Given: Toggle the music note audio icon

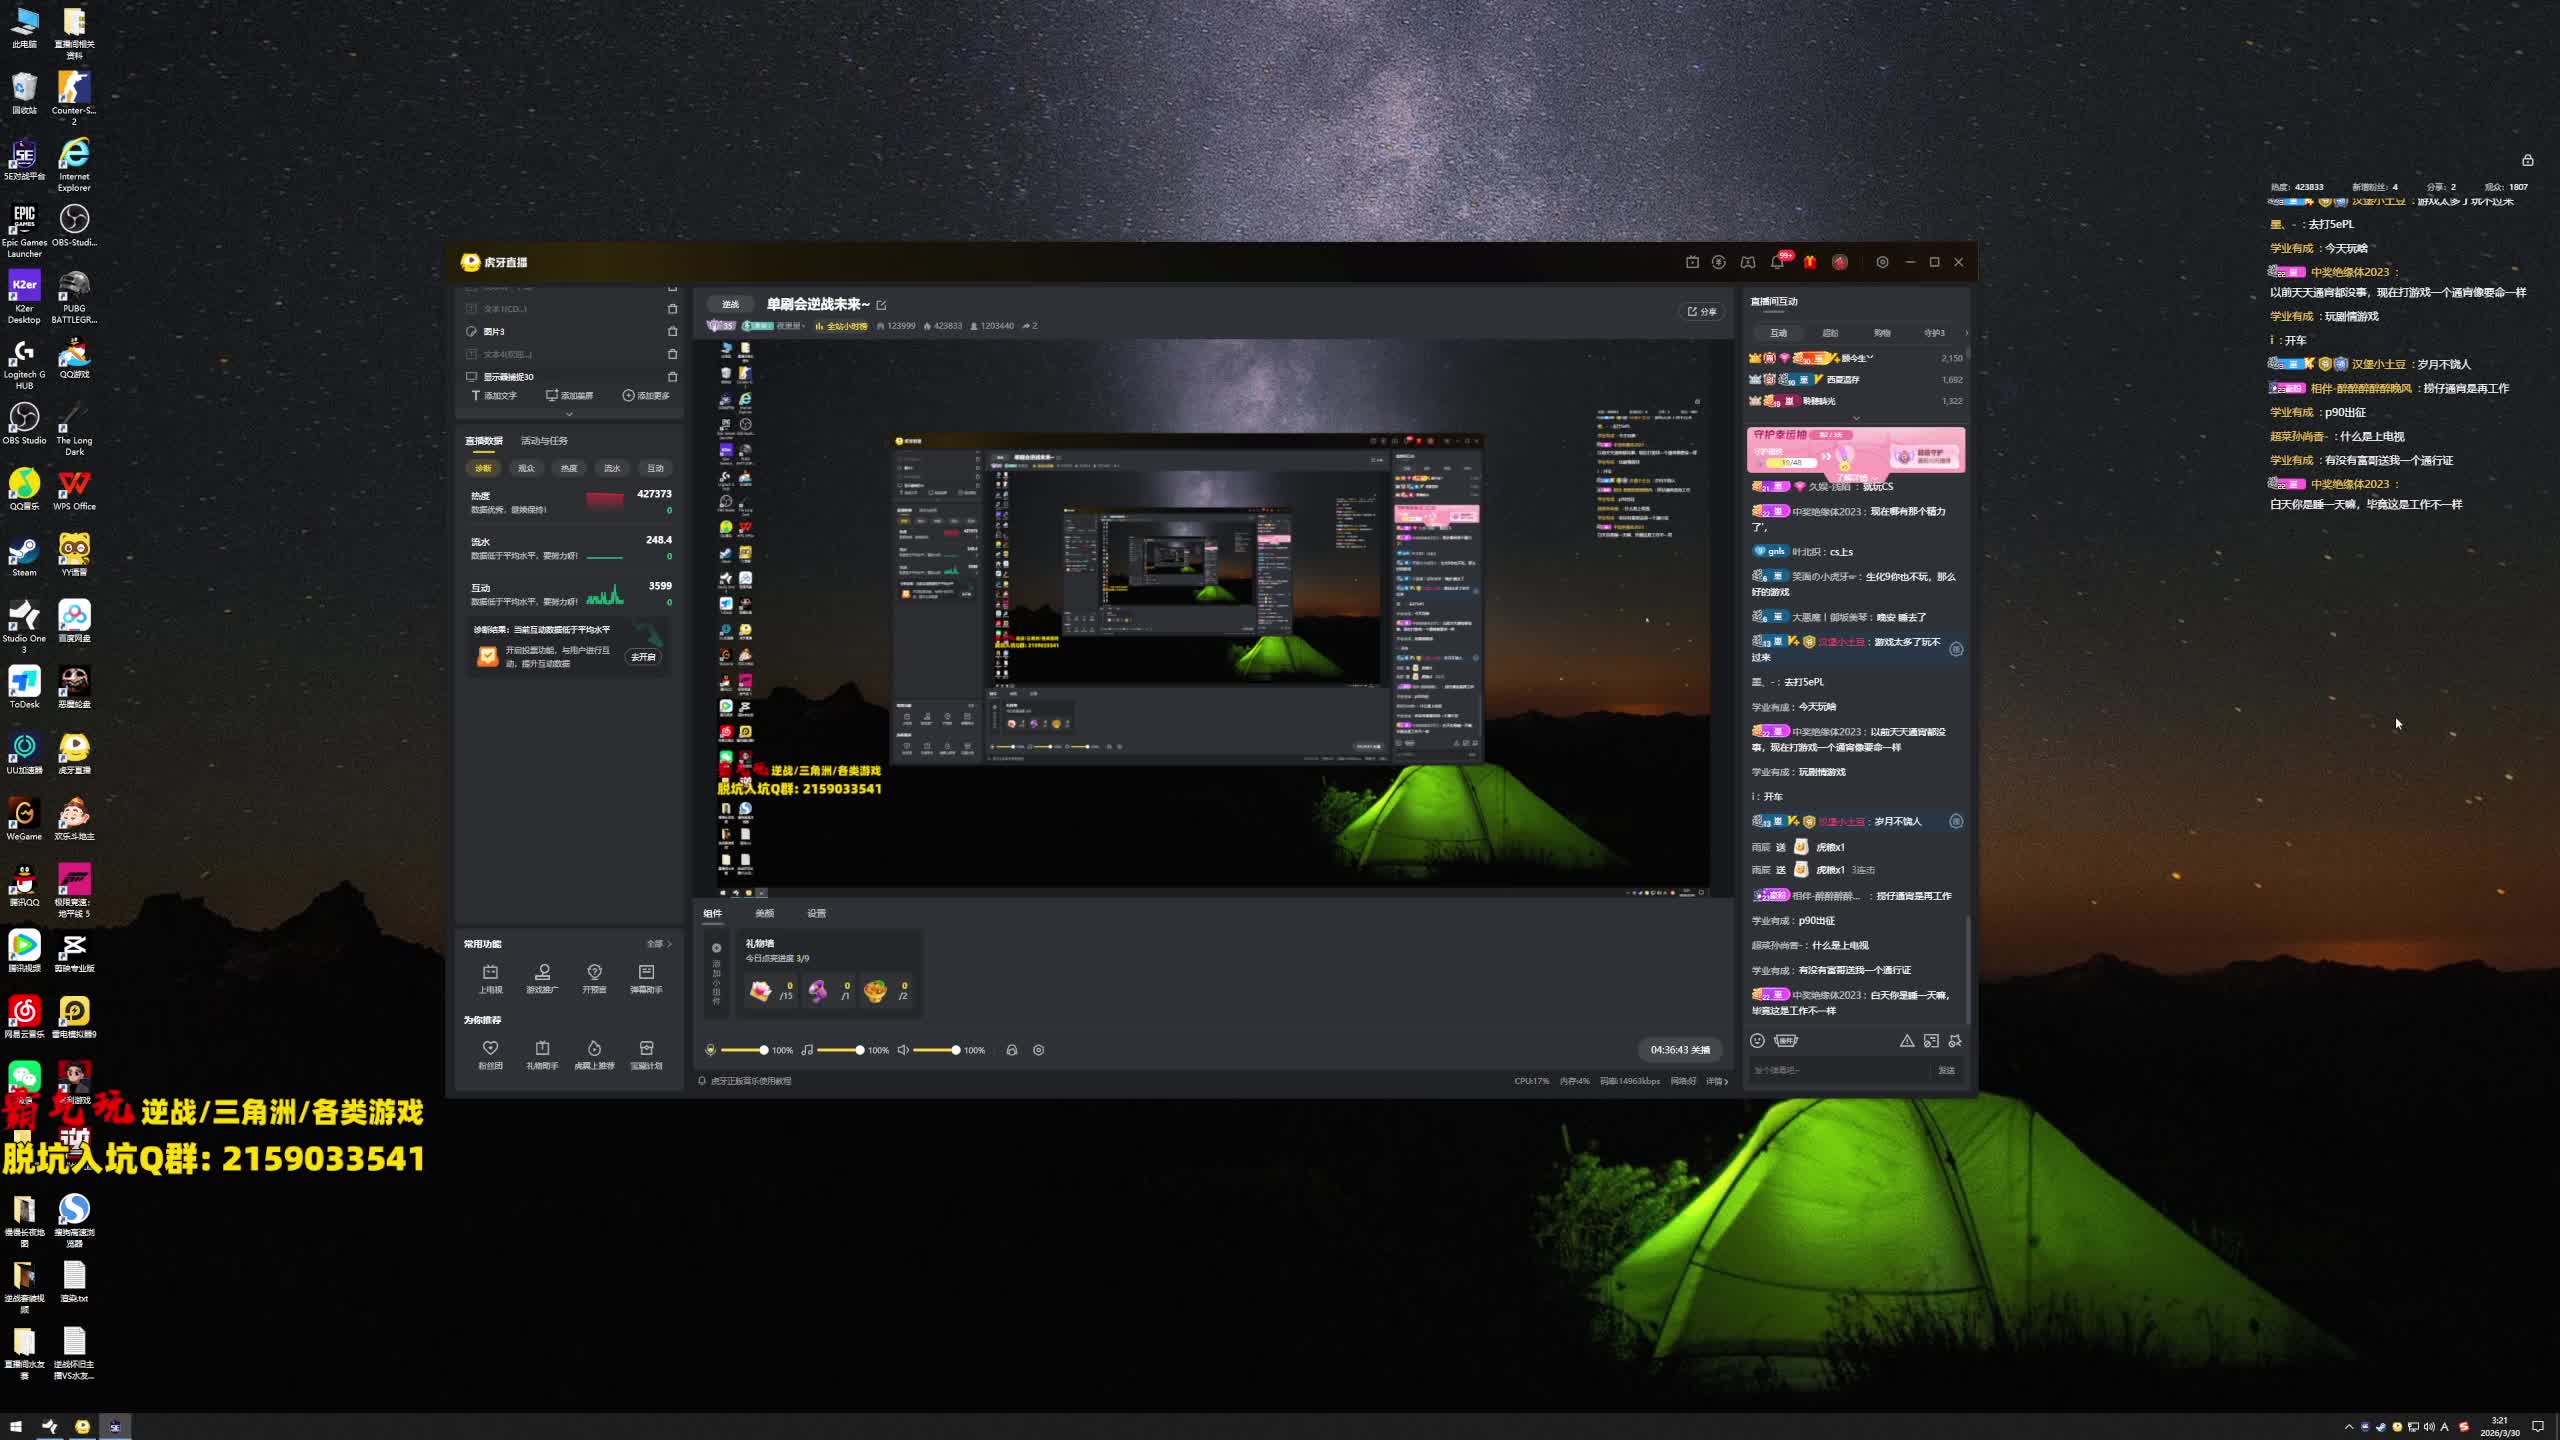Looking at the screenshot, I should 807,1050.
